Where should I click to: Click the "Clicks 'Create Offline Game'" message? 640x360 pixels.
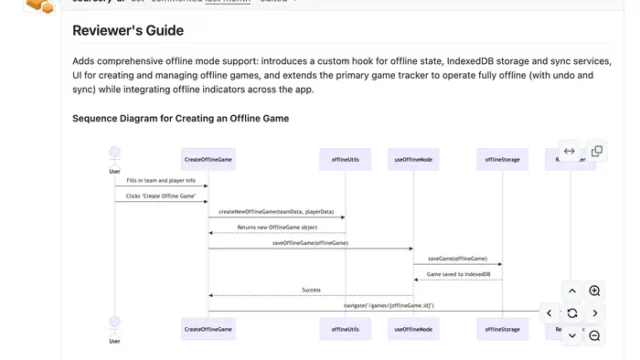tap(161, 196)
